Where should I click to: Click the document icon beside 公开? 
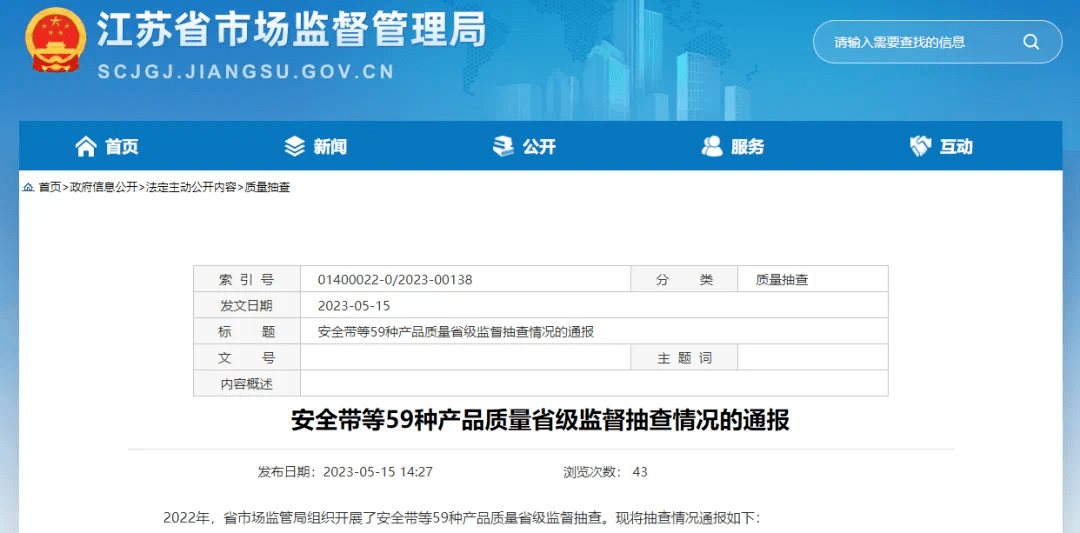click(x=503, y=147)
